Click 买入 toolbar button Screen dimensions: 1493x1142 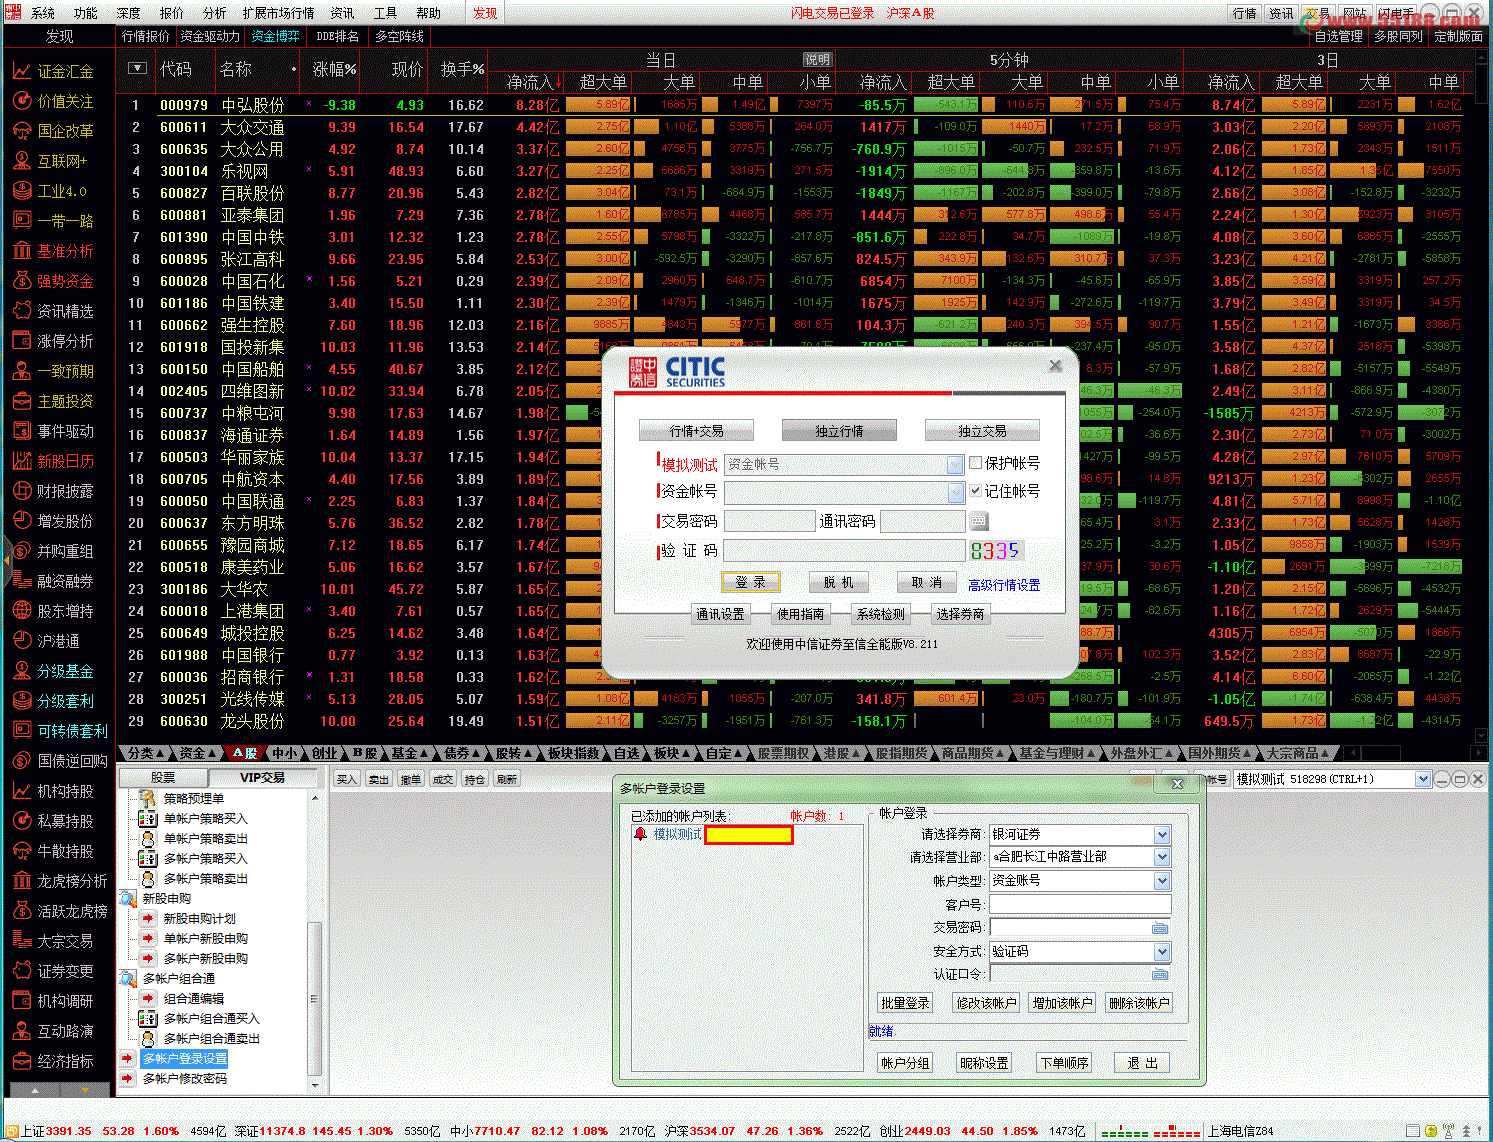[x=346, y=779]
